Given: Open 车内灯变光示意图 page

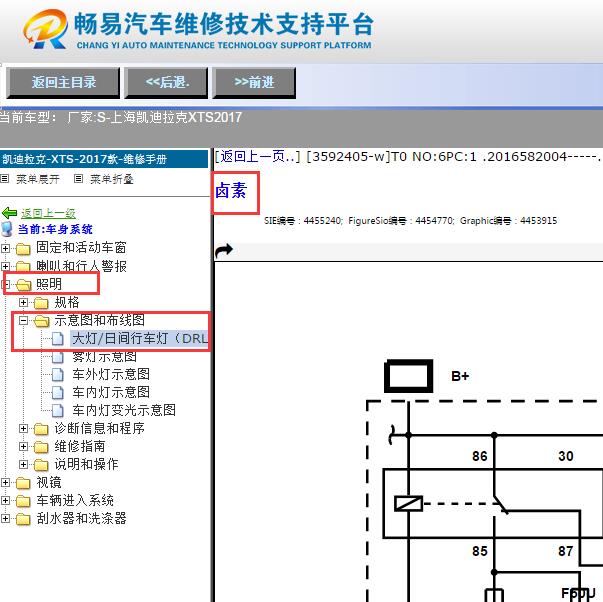Looking at the screenshot, I should [x=124, y=410].
